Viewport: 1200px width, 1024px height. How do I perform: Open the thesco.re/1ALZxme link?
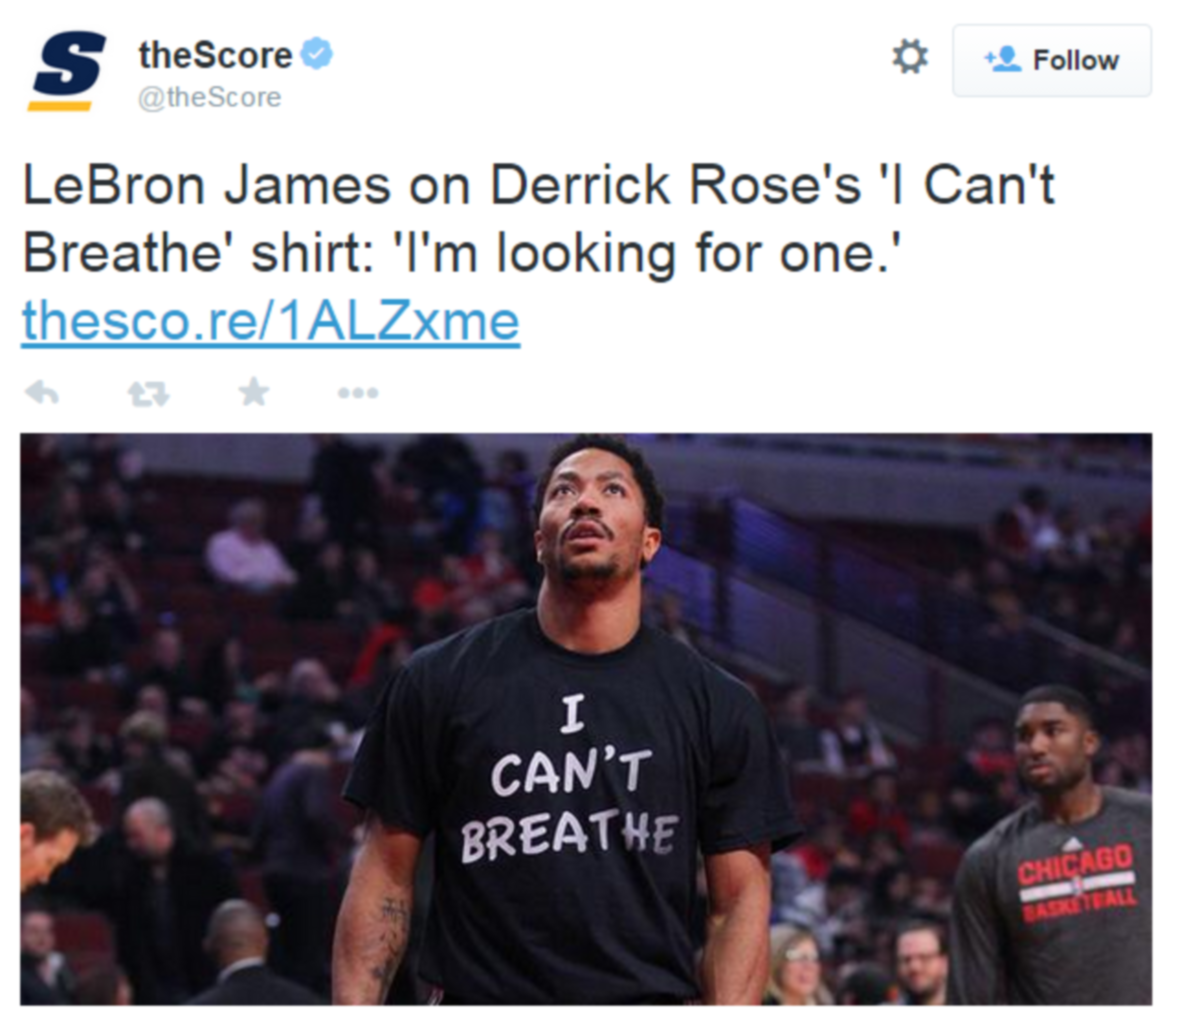coord(270,321)
